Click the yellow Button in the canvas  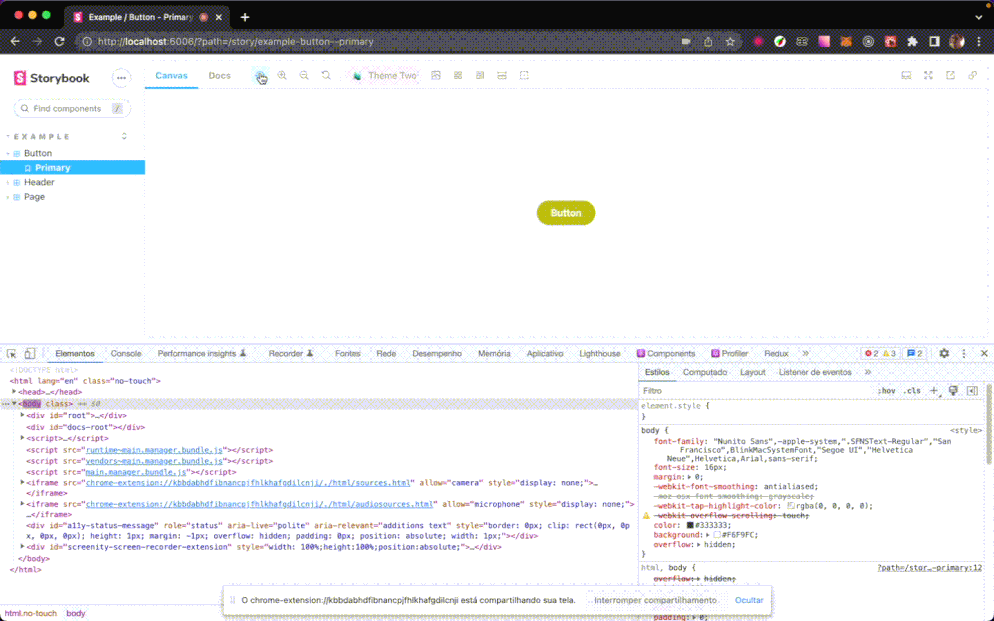565,213
